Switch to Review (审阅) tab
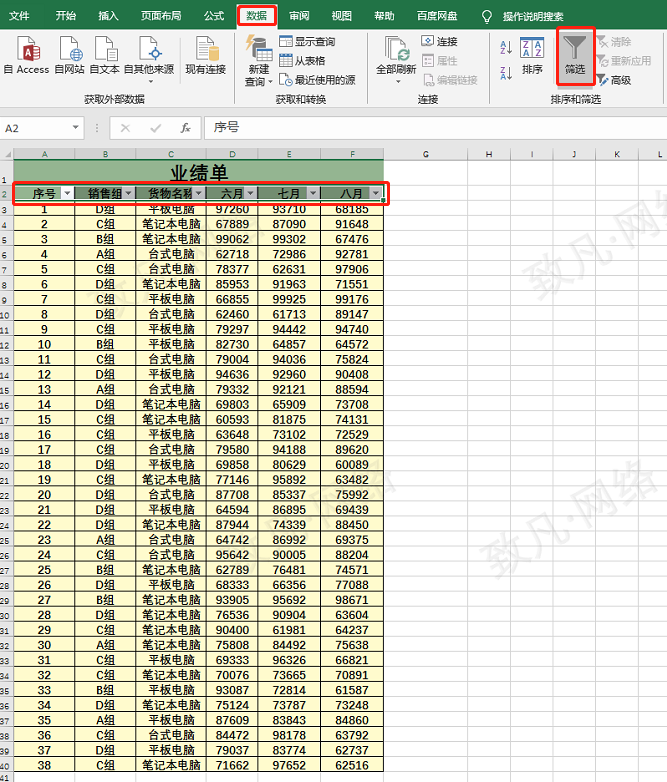Screen dimensions: 667x782 [299, 16]
